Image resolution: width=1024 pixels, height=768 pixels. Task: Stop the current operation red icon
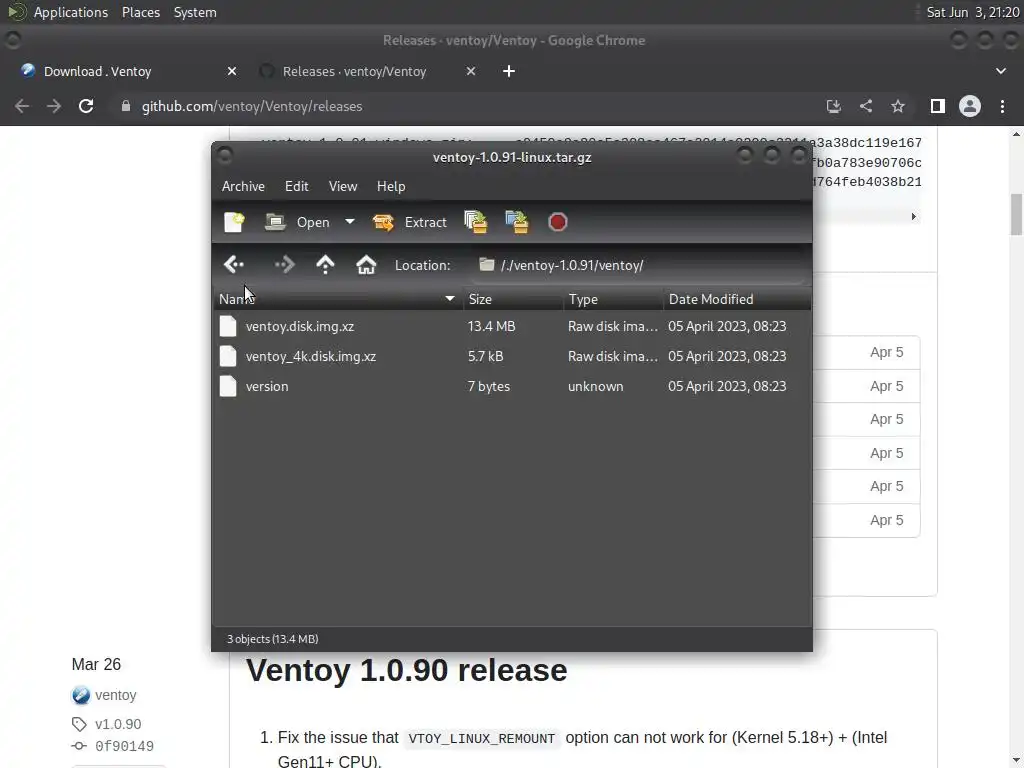558,222
